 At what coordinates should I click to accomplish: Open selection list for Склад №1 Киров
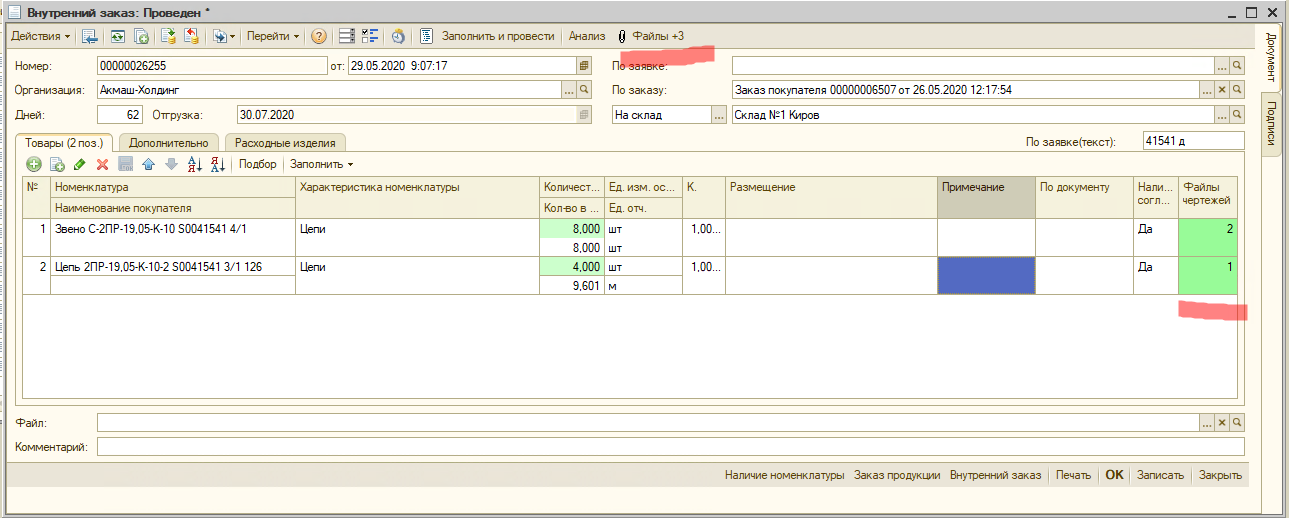pyautogui.click(x=1221, y=115)
